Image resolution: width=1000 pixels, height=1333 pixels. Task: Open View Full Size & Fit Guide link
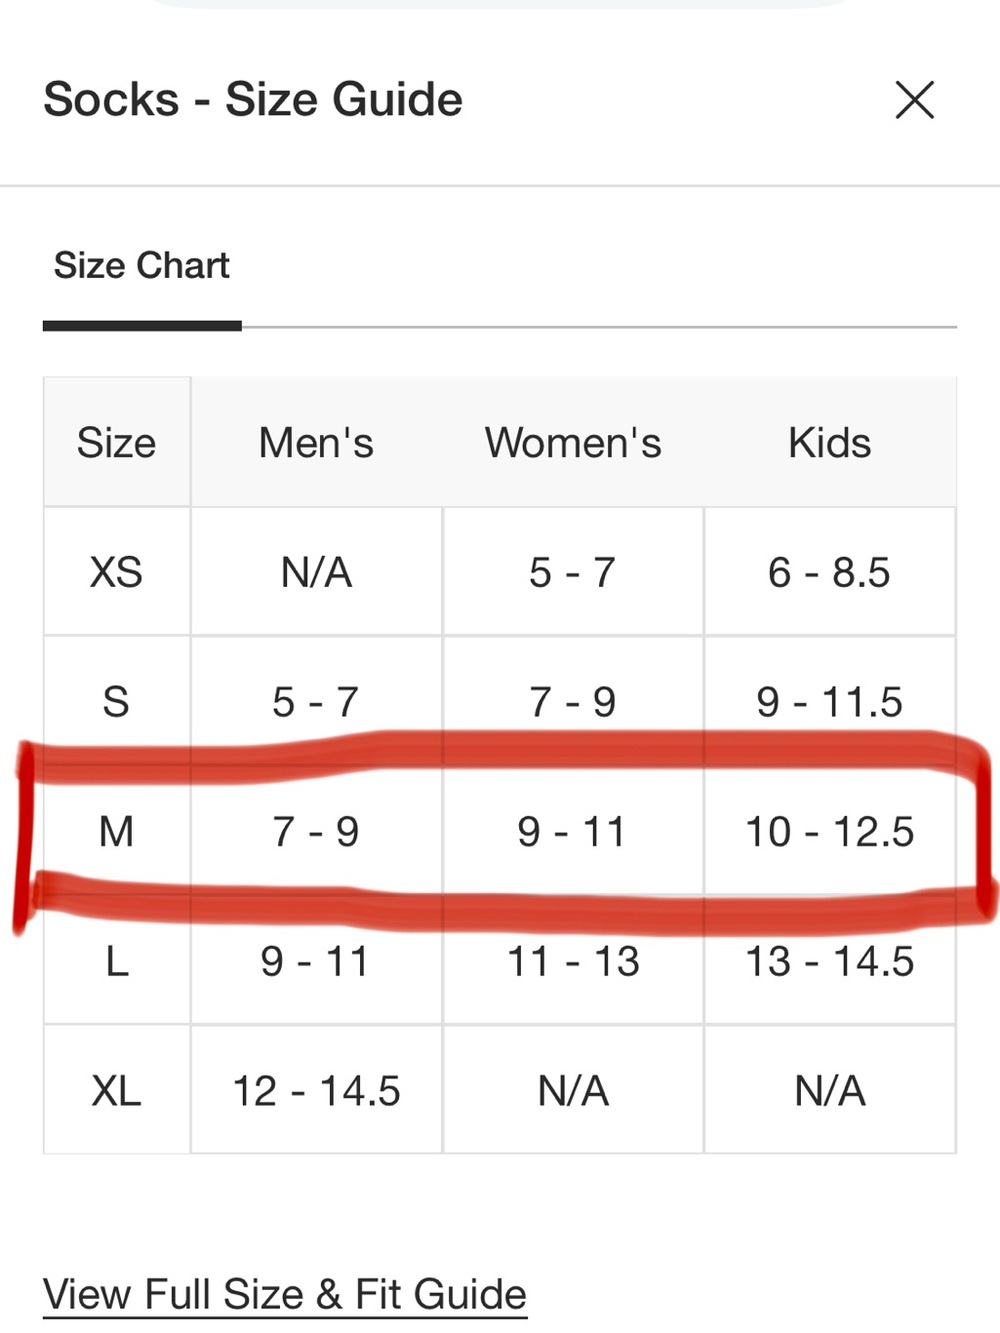pos(285,1294)
